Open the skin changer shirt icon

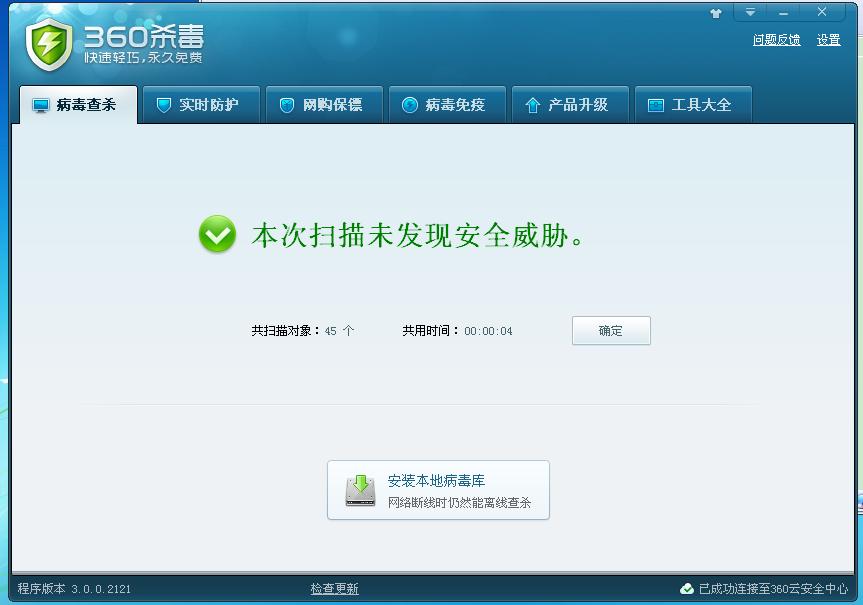click(x=715, y=13)
